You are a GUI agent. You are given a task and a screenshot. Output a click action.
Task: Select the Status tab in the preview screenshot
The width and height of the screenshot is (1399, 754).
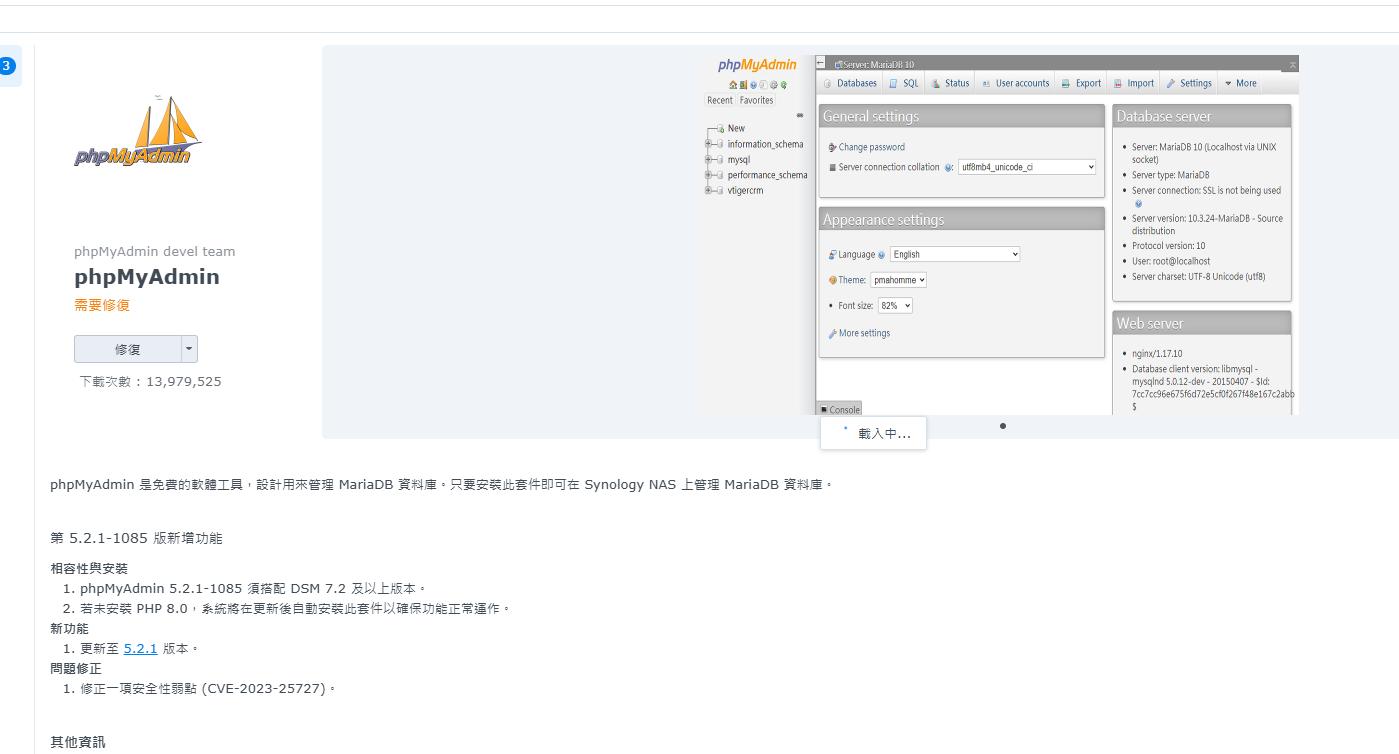(951, 83)
